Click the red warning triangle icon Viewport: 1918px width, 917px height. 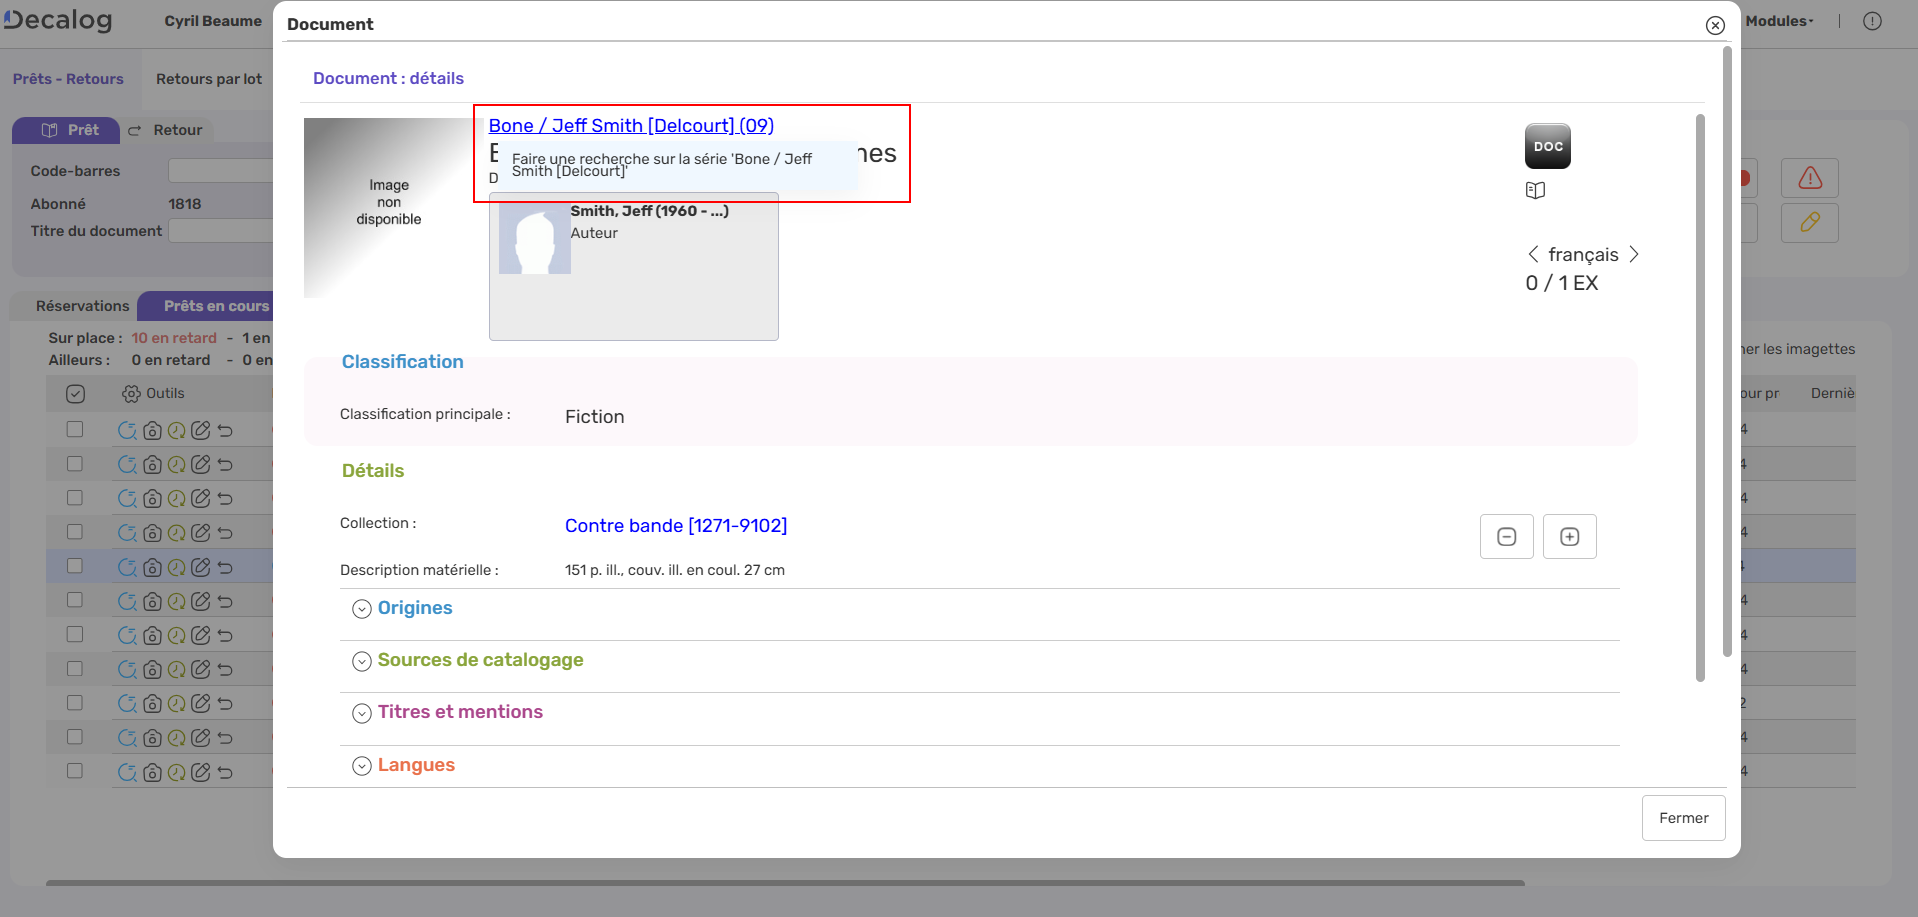pos(1810,177)
